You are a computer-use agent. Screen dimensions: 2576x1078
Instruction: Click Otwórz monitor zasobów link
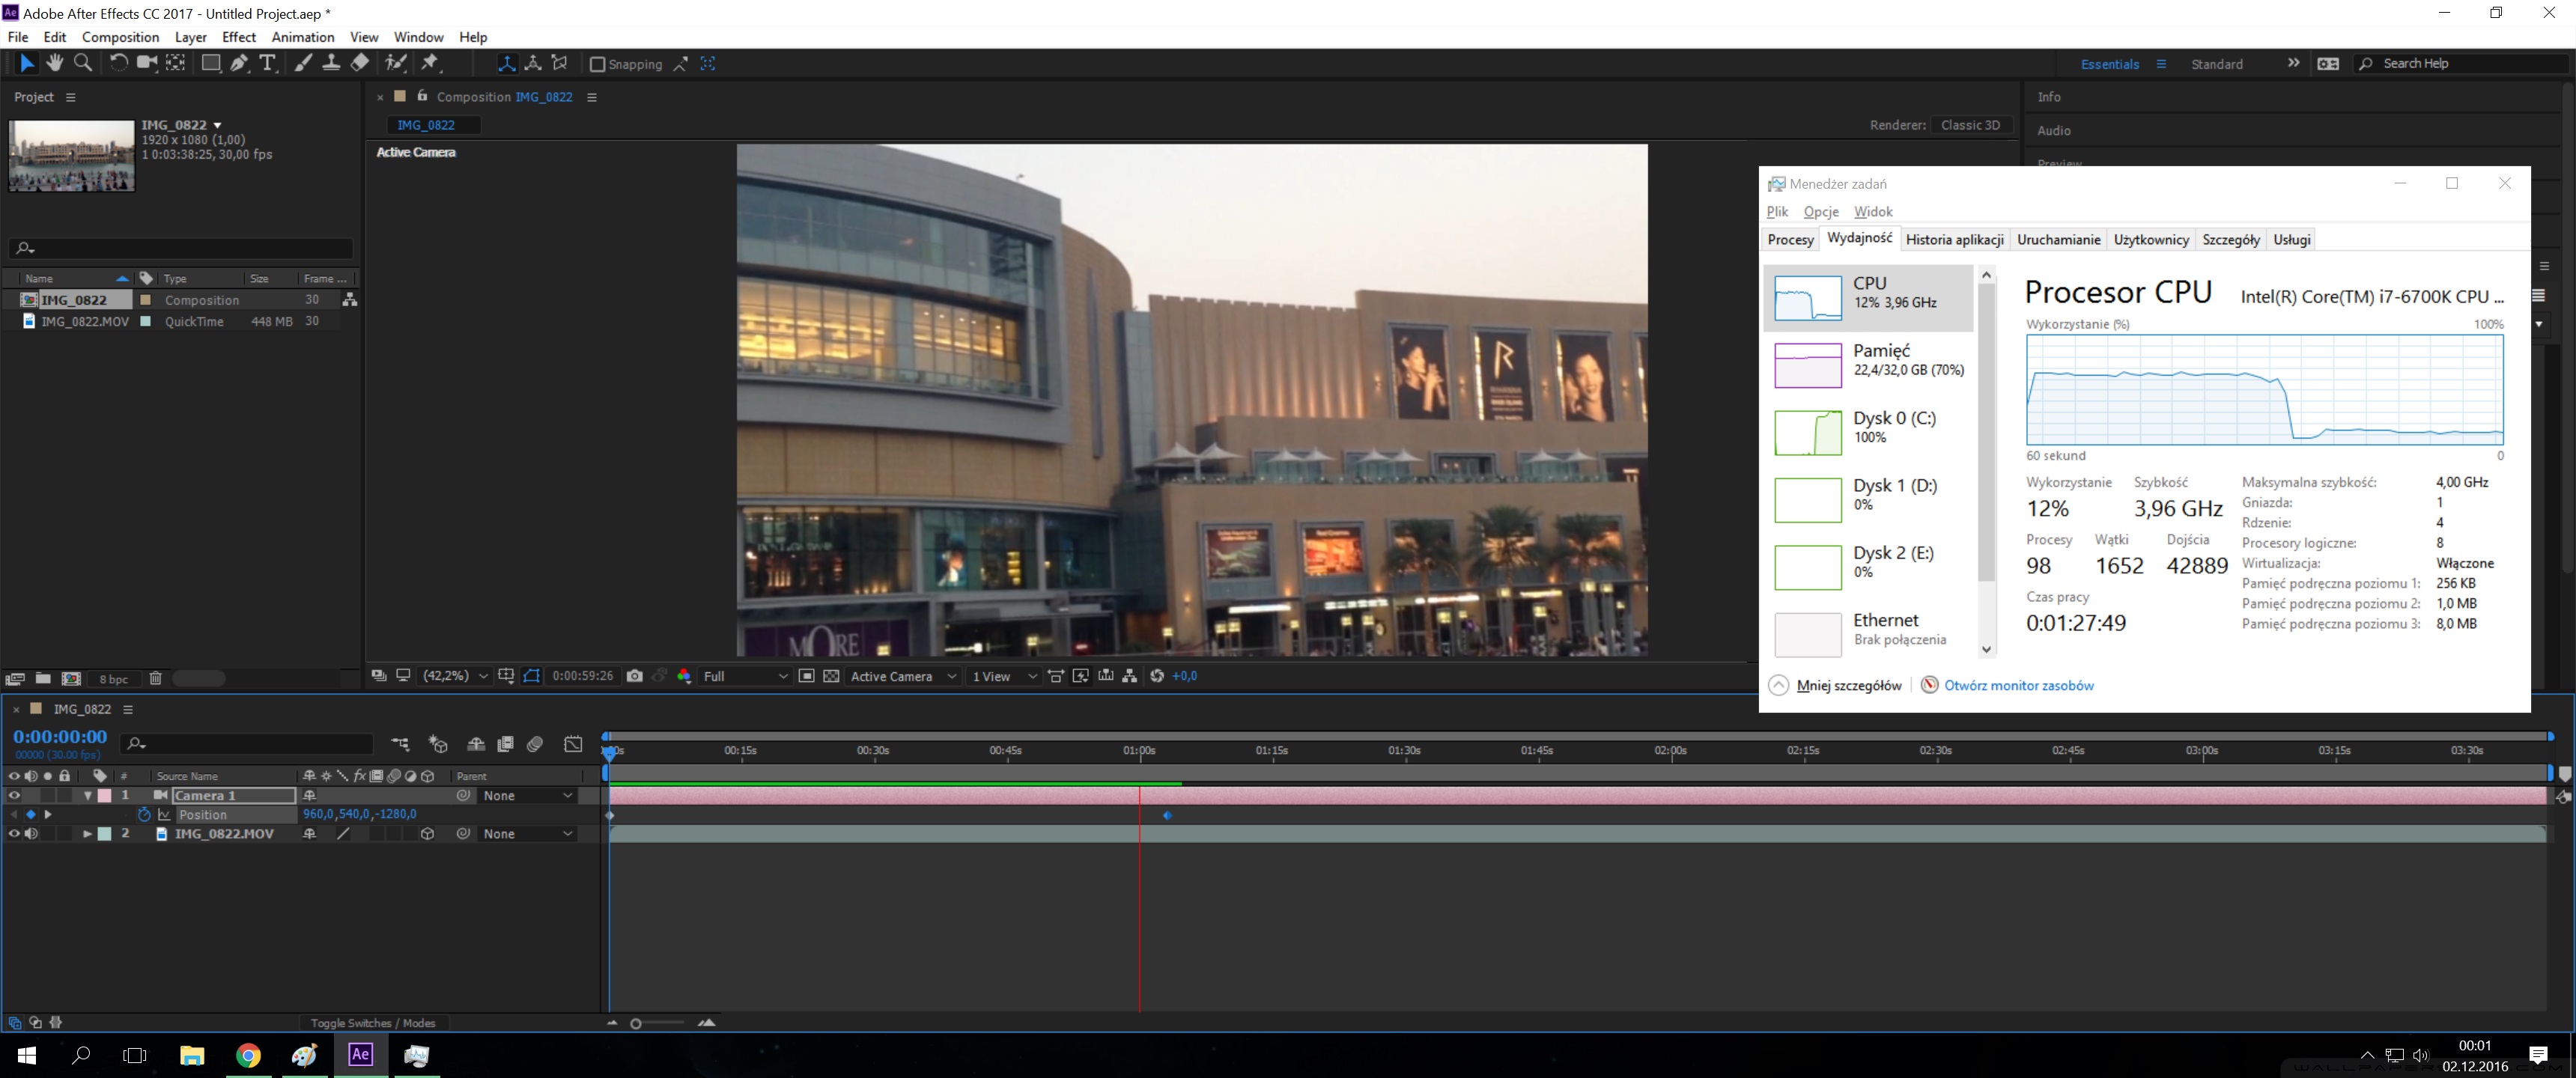click(x=2018, y=686)
